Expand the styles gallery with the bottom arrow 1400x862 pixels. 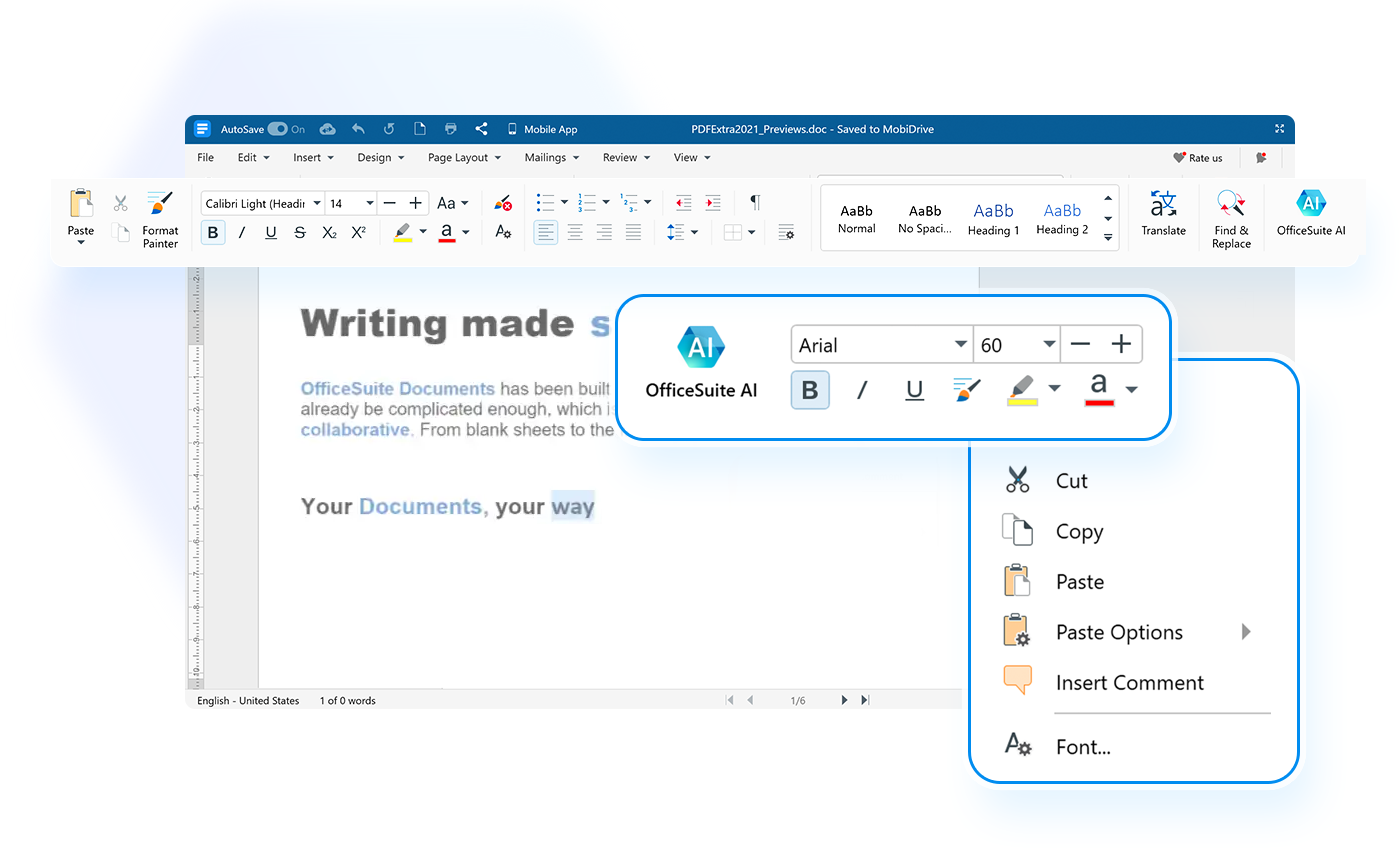(x=1108, y=238)
